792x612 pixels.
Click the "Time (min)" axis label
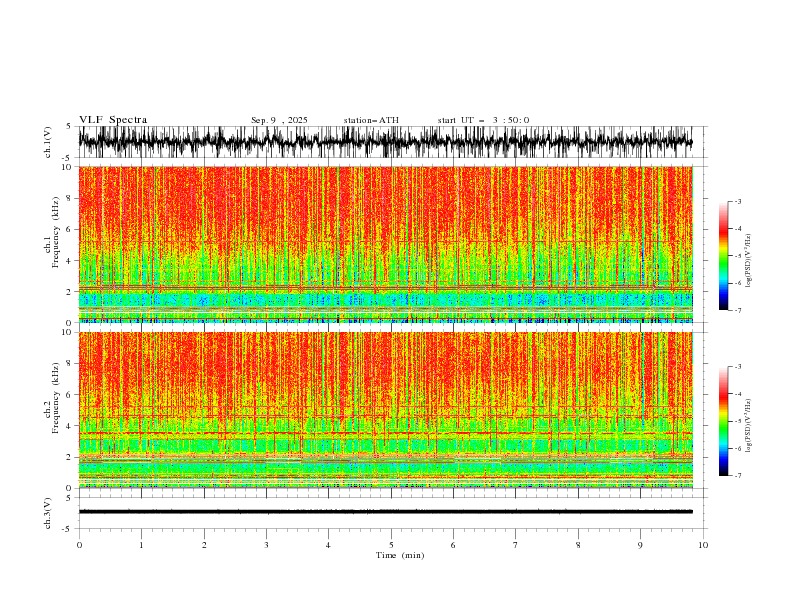(x=400, y=555)
